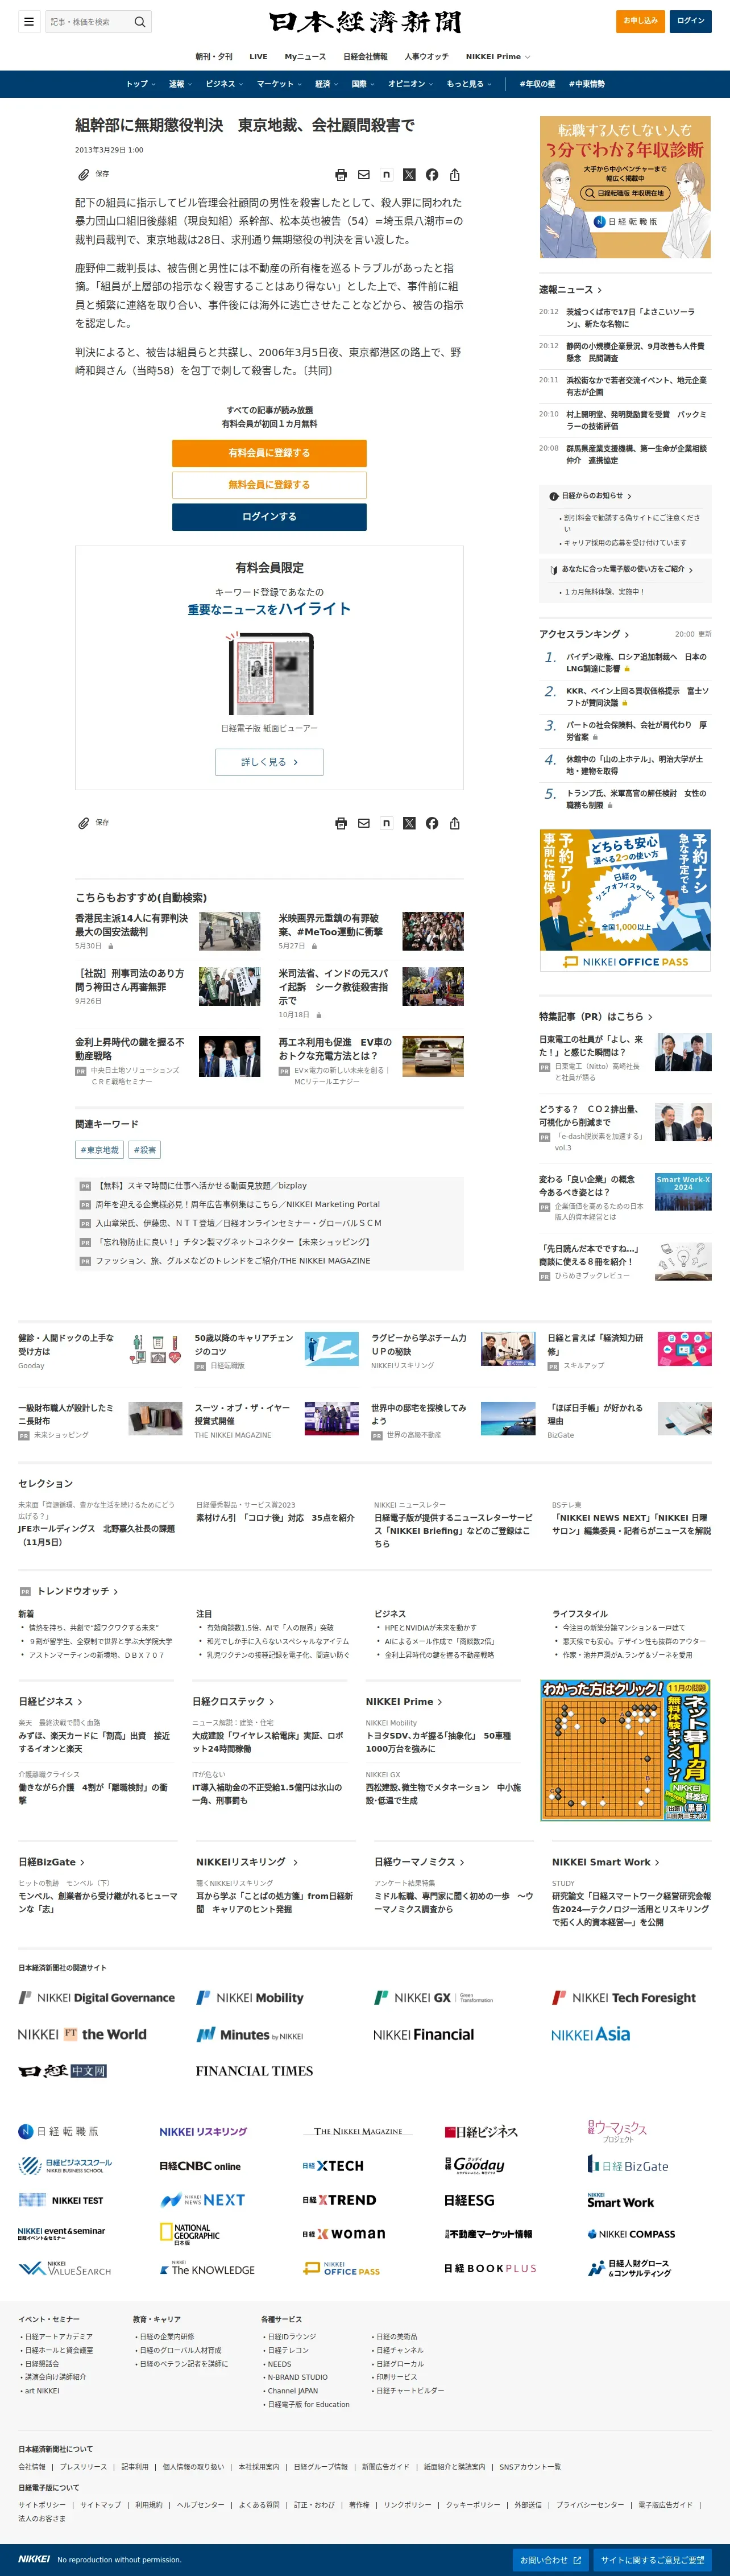Open the 速報ニュース section heading
Image resolution: width=730 pixels, height=2576 pixels.
click(570, 290)
